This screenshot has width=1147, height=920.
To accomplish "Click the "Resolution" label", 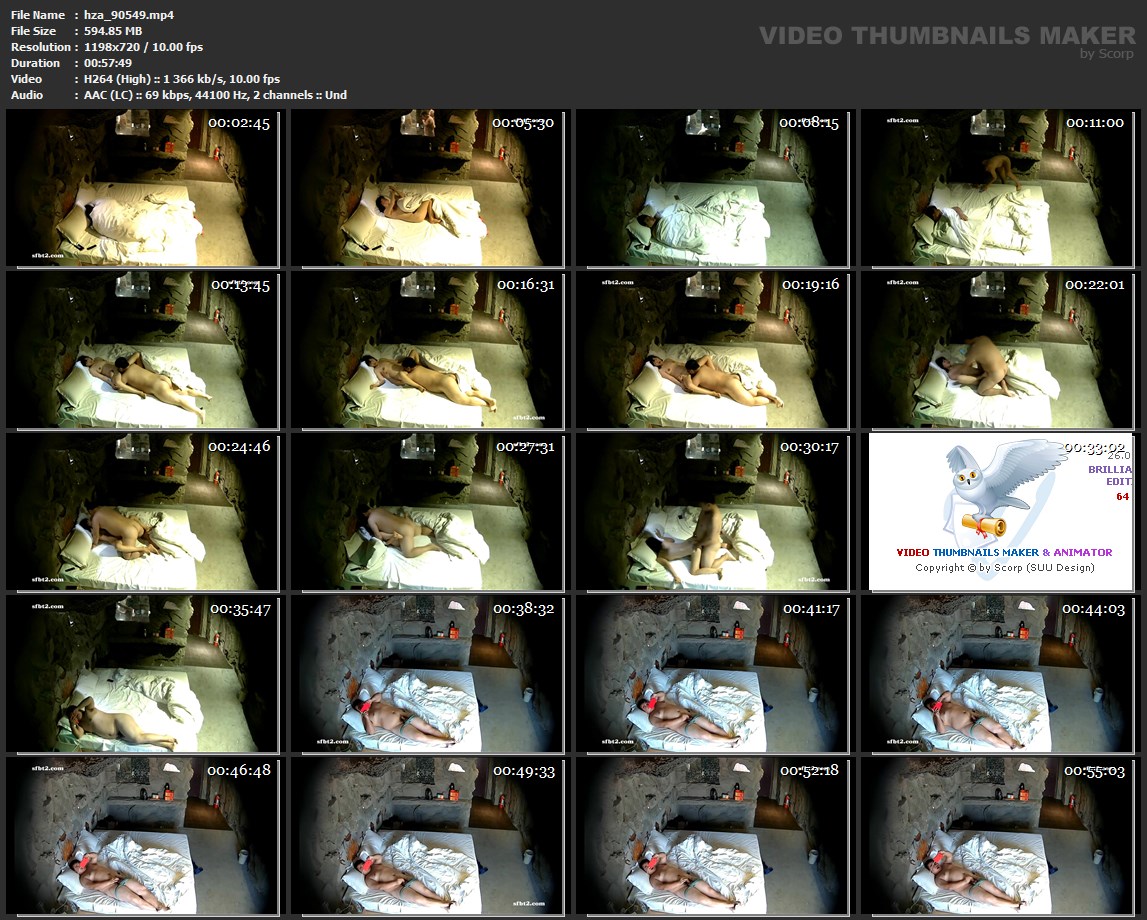I will pos(40,47).
